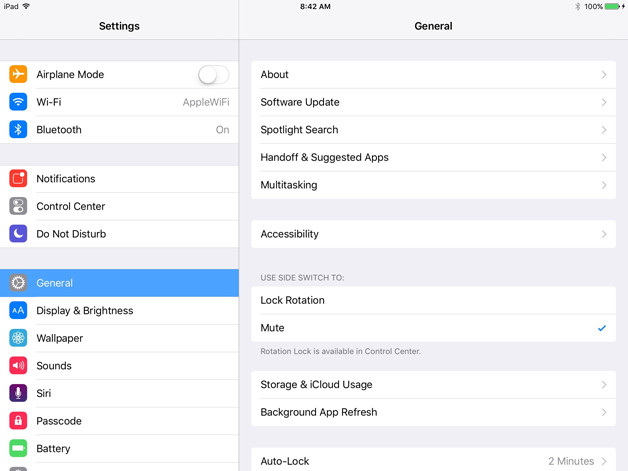The width and height of the screenshot is (628, 471).
Task: Tap the Control Center icon
Action: tap(18, 206)
